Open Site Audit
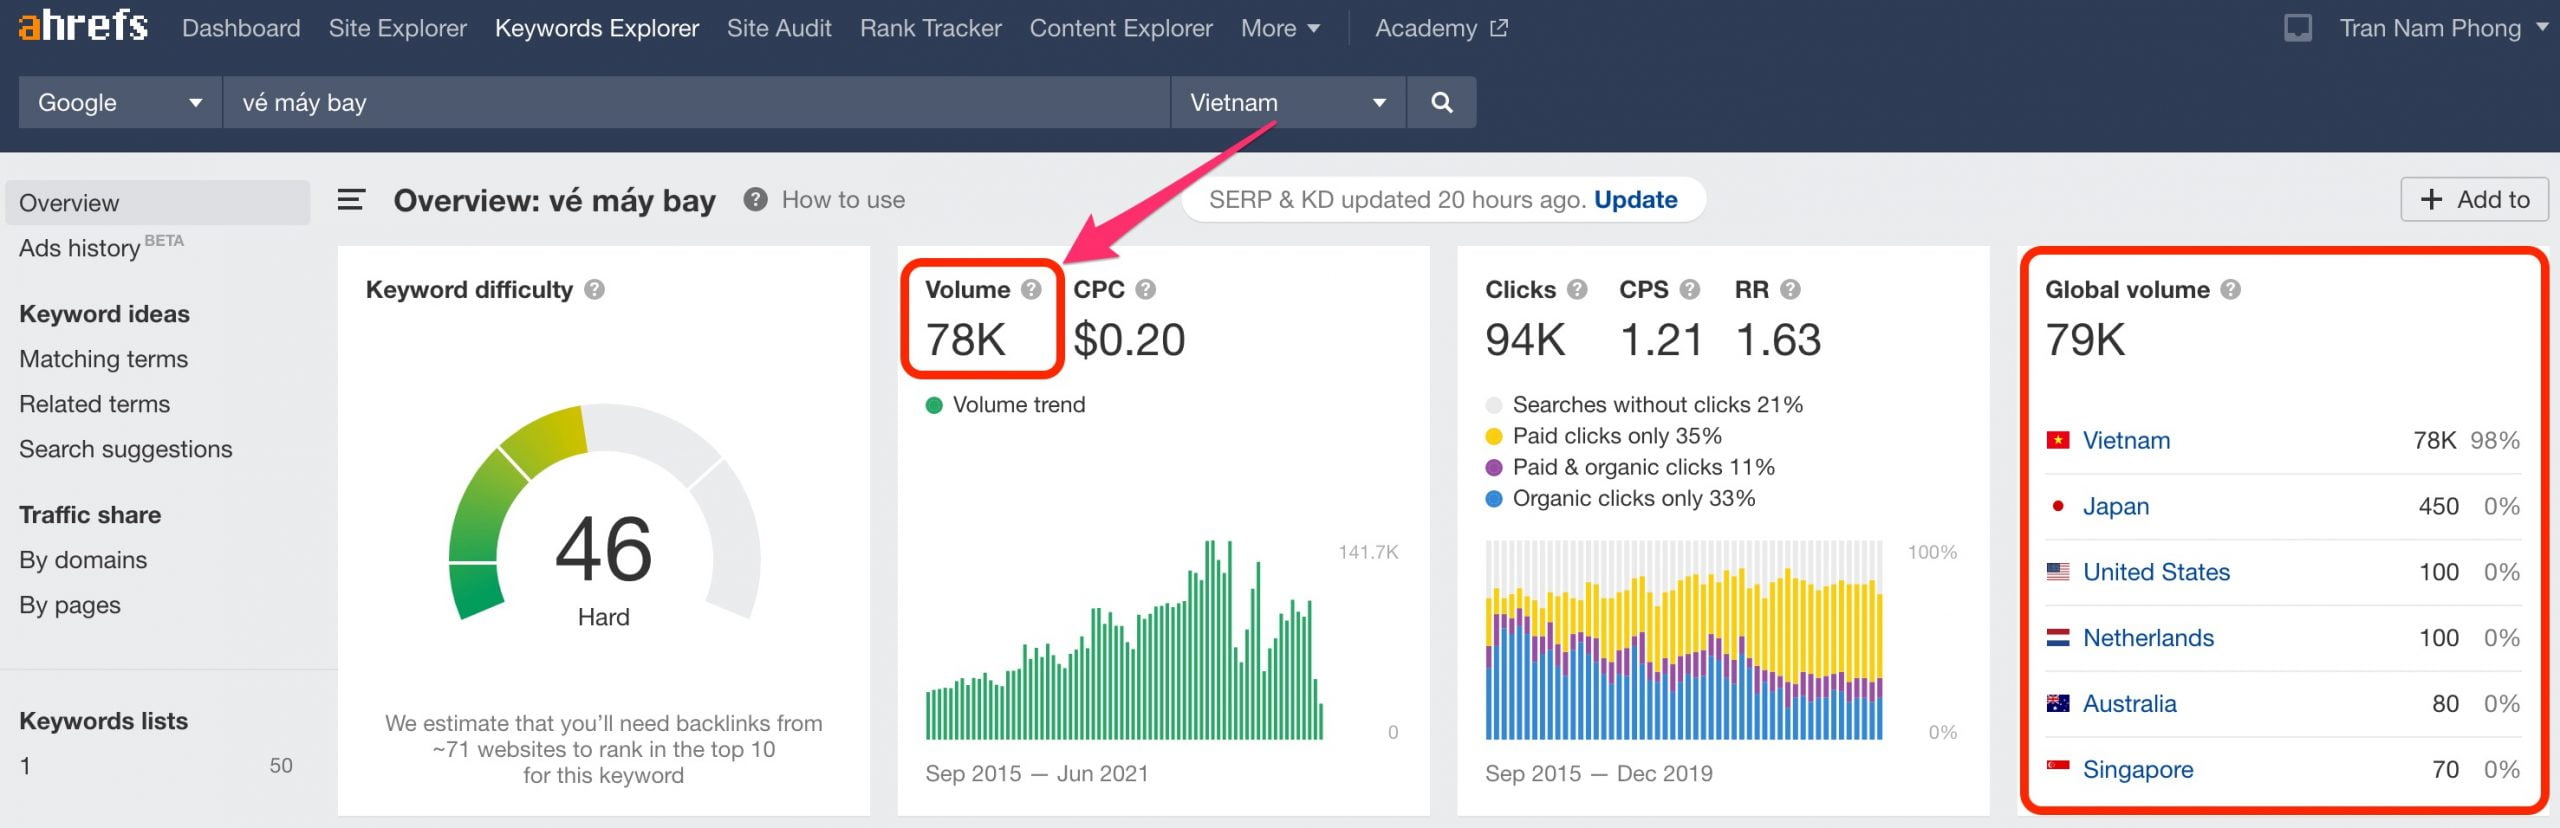Screen dimensions: 2560x828 click(x=779, y=28)
